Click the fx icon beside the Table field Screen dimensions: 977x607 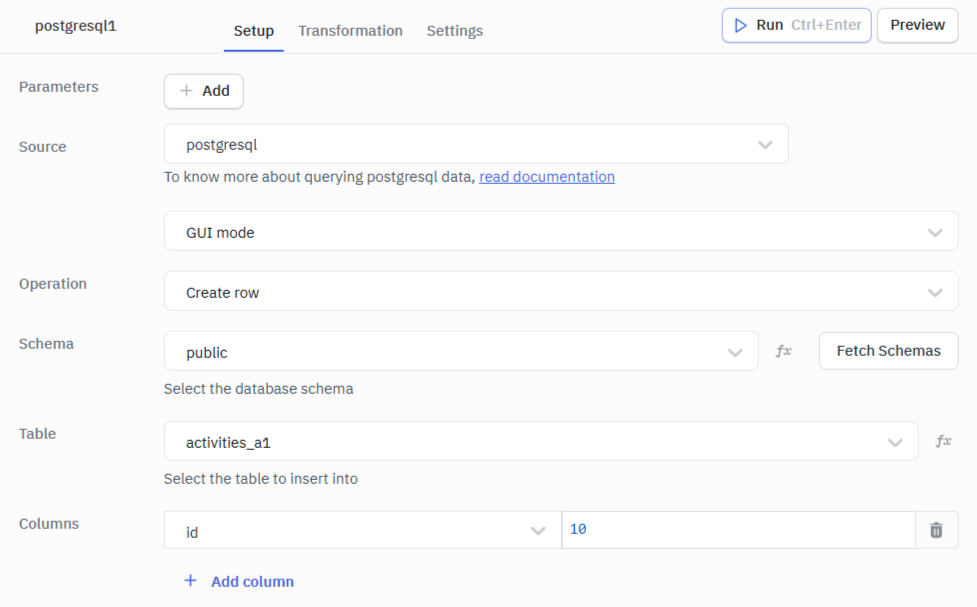click(946, 441)
